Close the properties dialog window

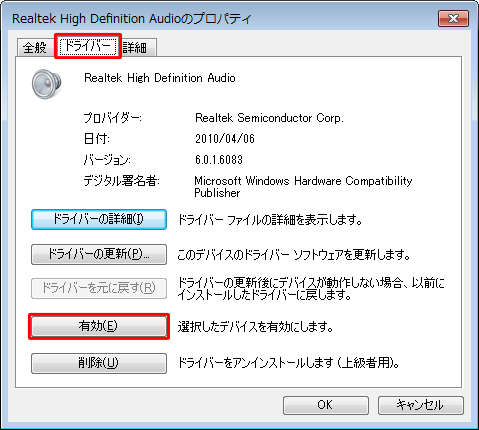pos(453,18)
